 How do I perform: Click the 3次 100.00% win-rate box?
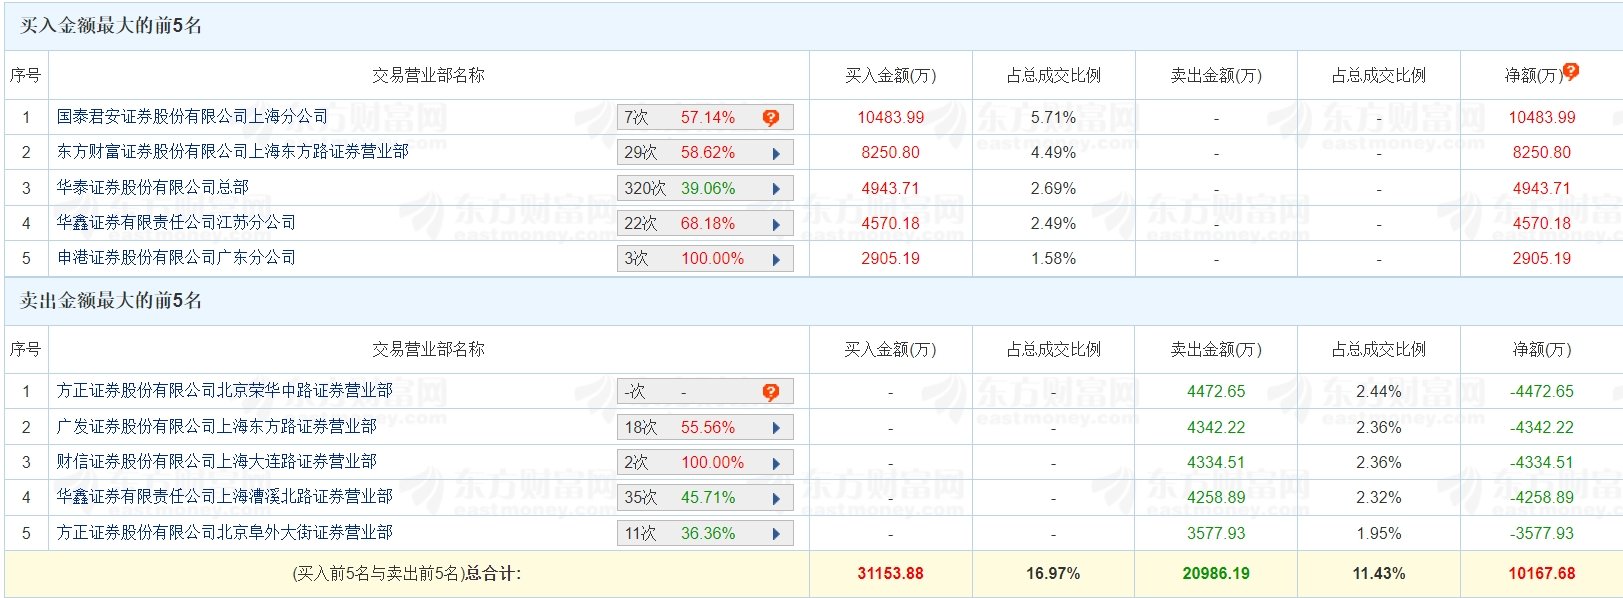coord(705,259)
